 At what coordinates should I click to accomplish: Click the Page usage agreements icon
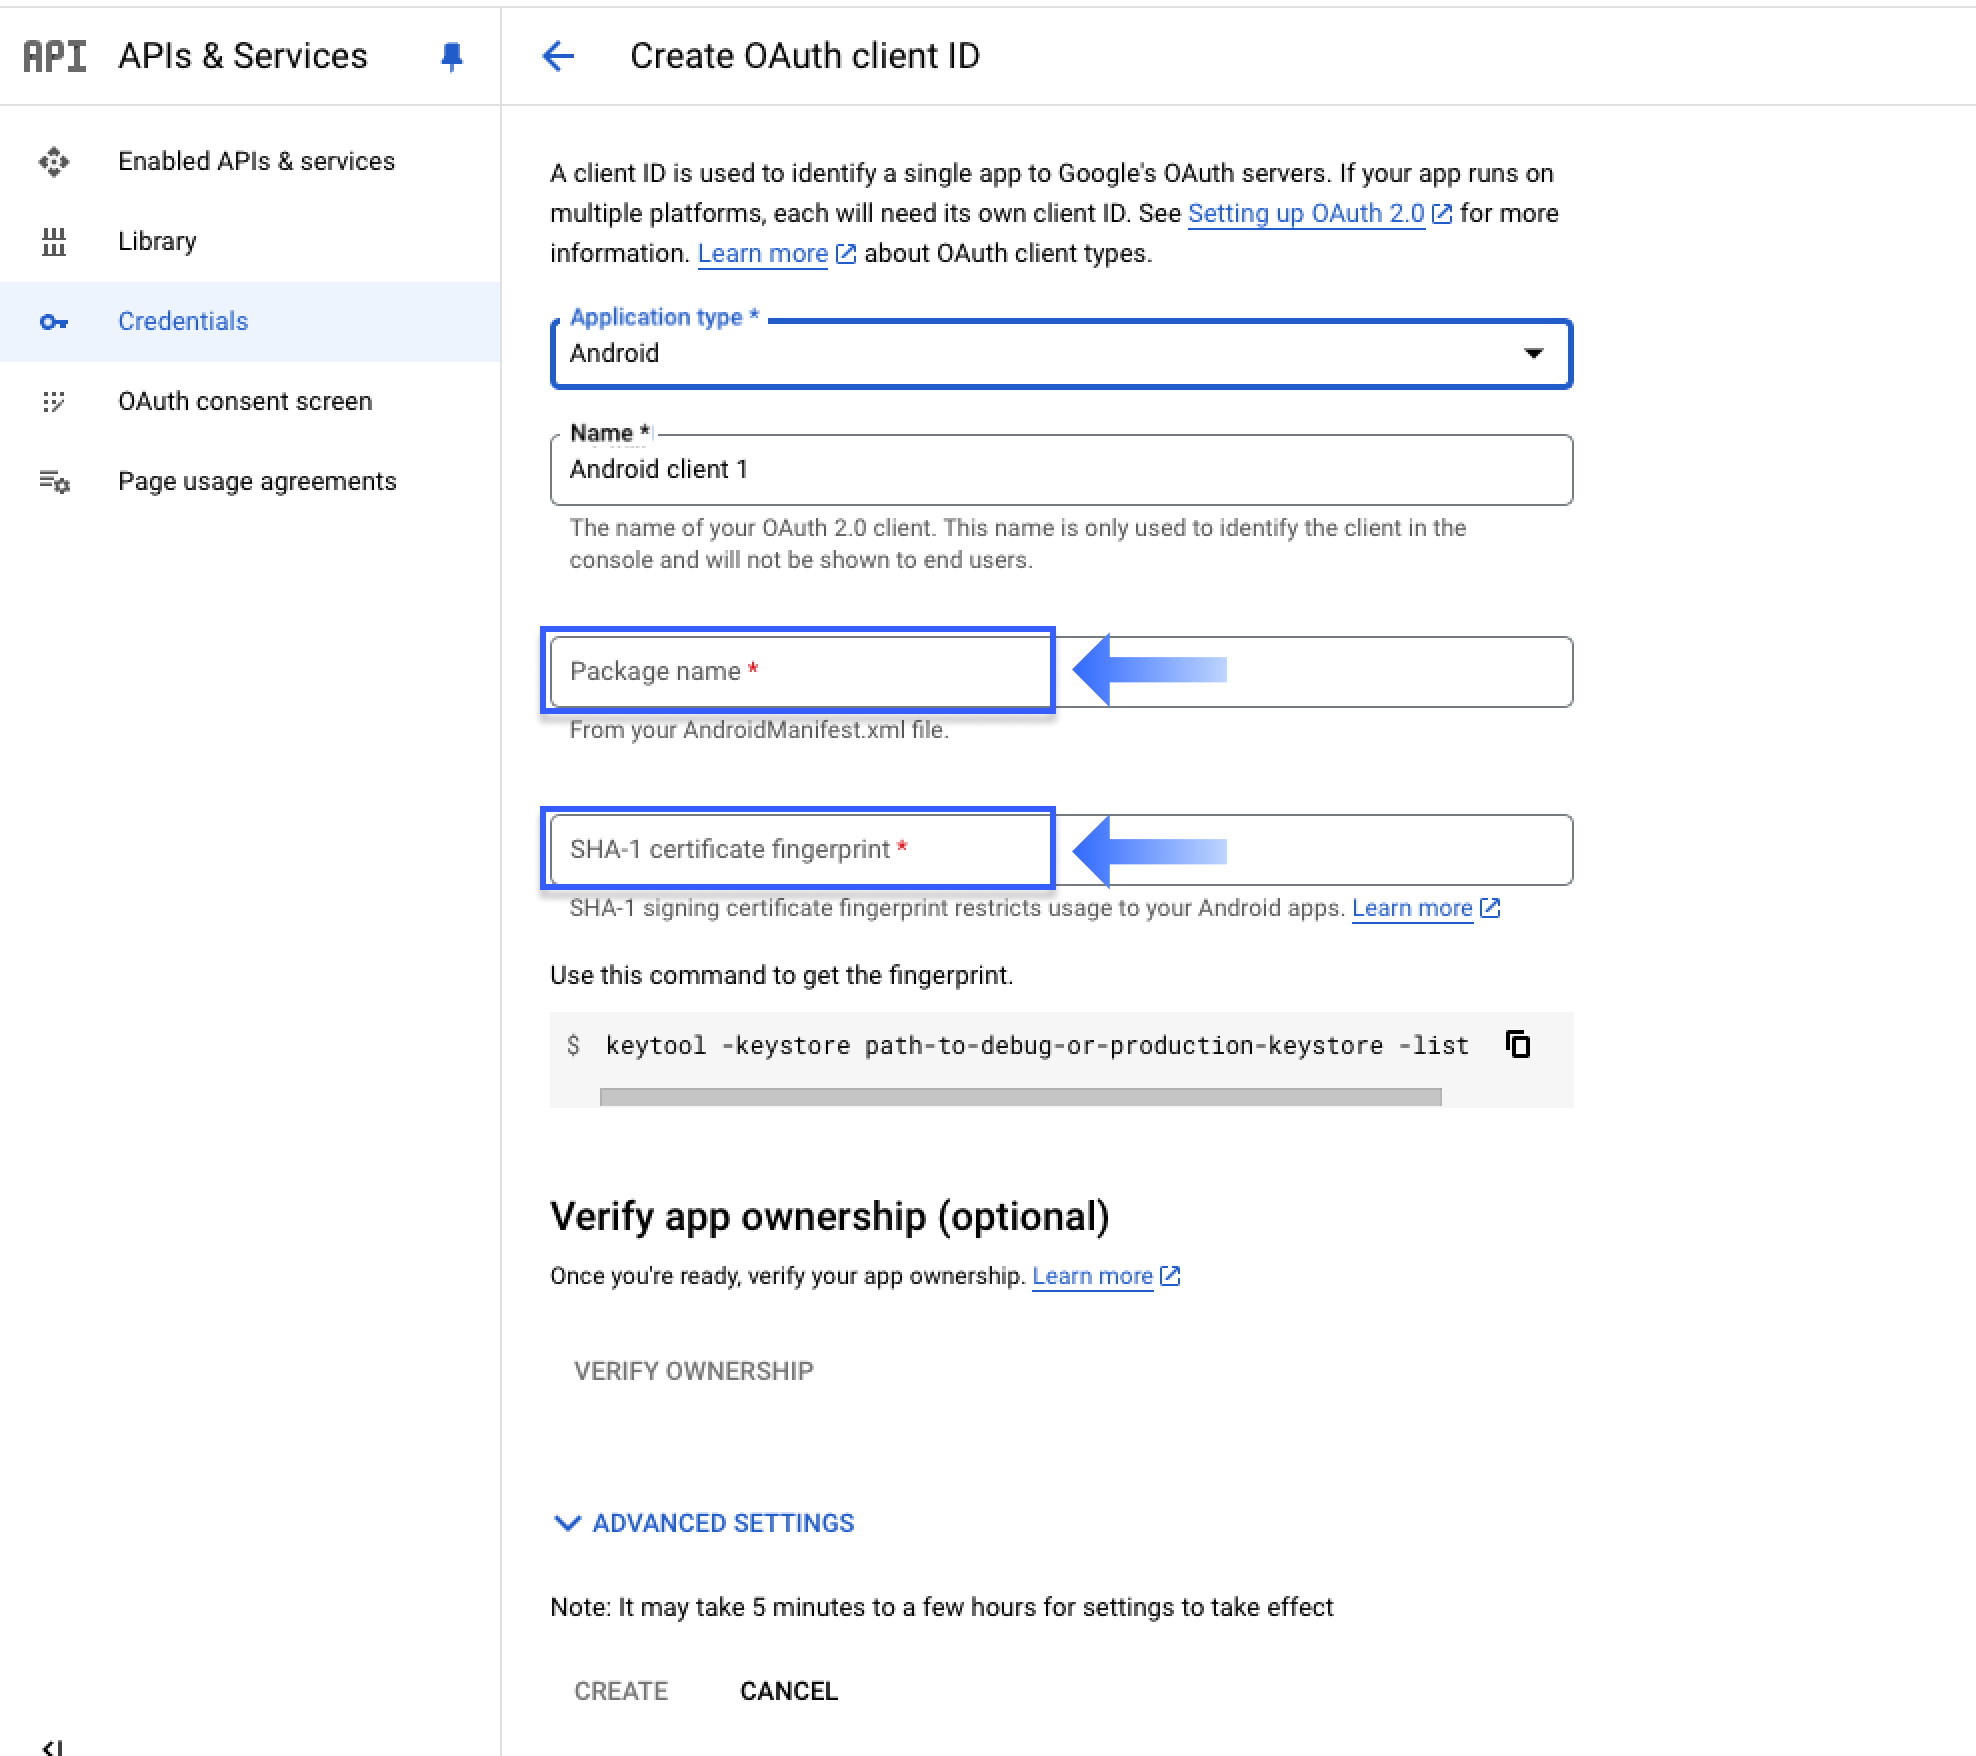(x=55, y=481)
